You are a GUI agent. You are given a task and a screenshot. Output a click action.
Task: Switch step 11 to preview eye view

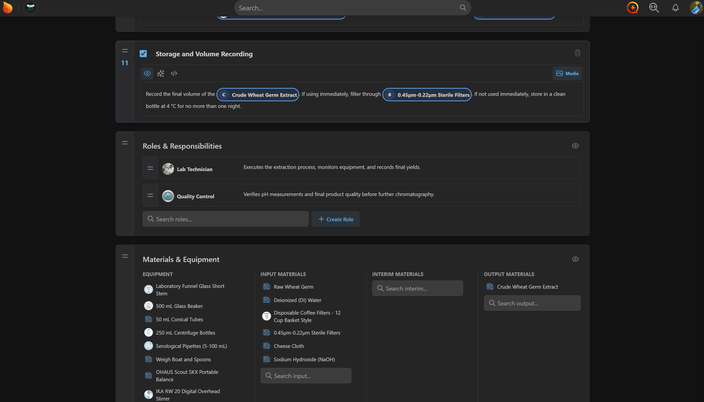tap(147, 73)
